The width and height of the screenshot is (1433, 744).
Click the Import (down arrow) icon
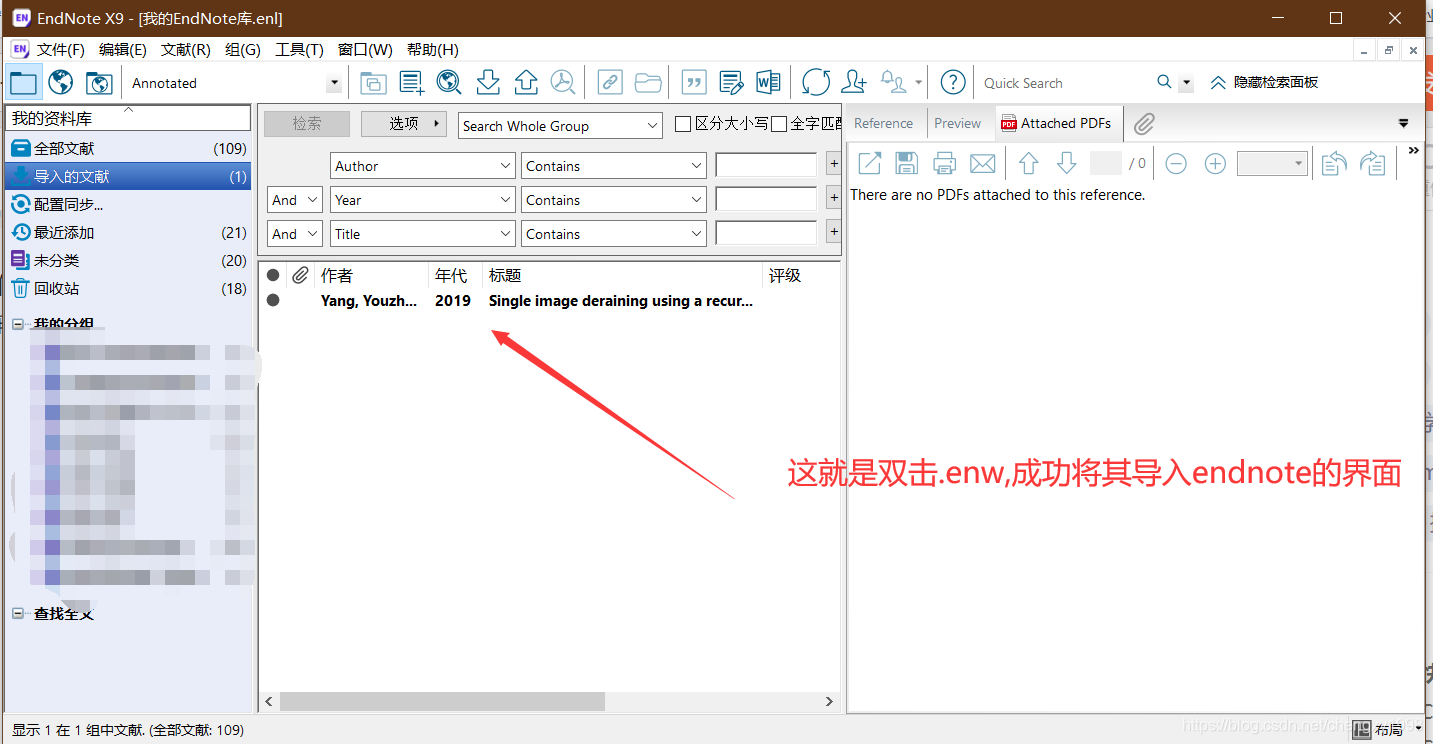pyautogui.click(x=488, y=82)
